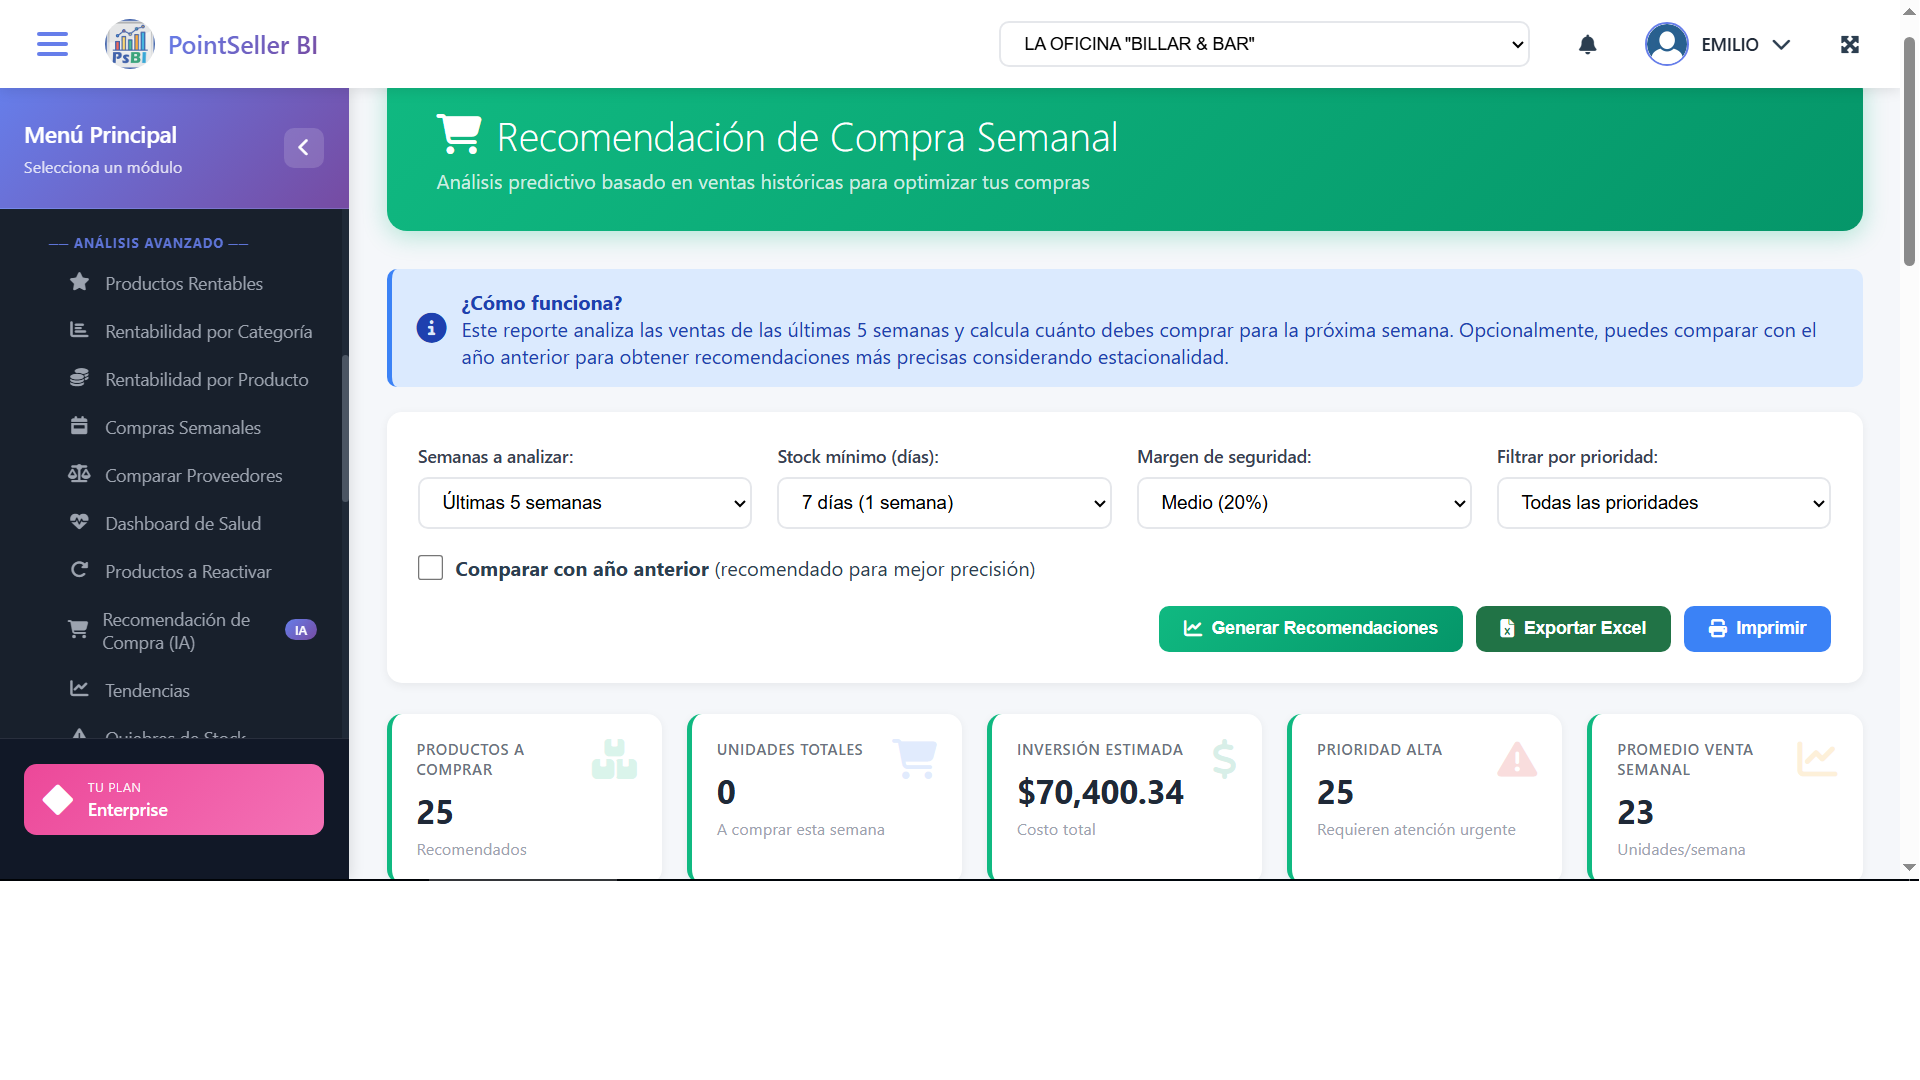Enable Comparar con año anterior checkbox
This screenshot has height=1080, width=1920.
[x=430, y=567]
